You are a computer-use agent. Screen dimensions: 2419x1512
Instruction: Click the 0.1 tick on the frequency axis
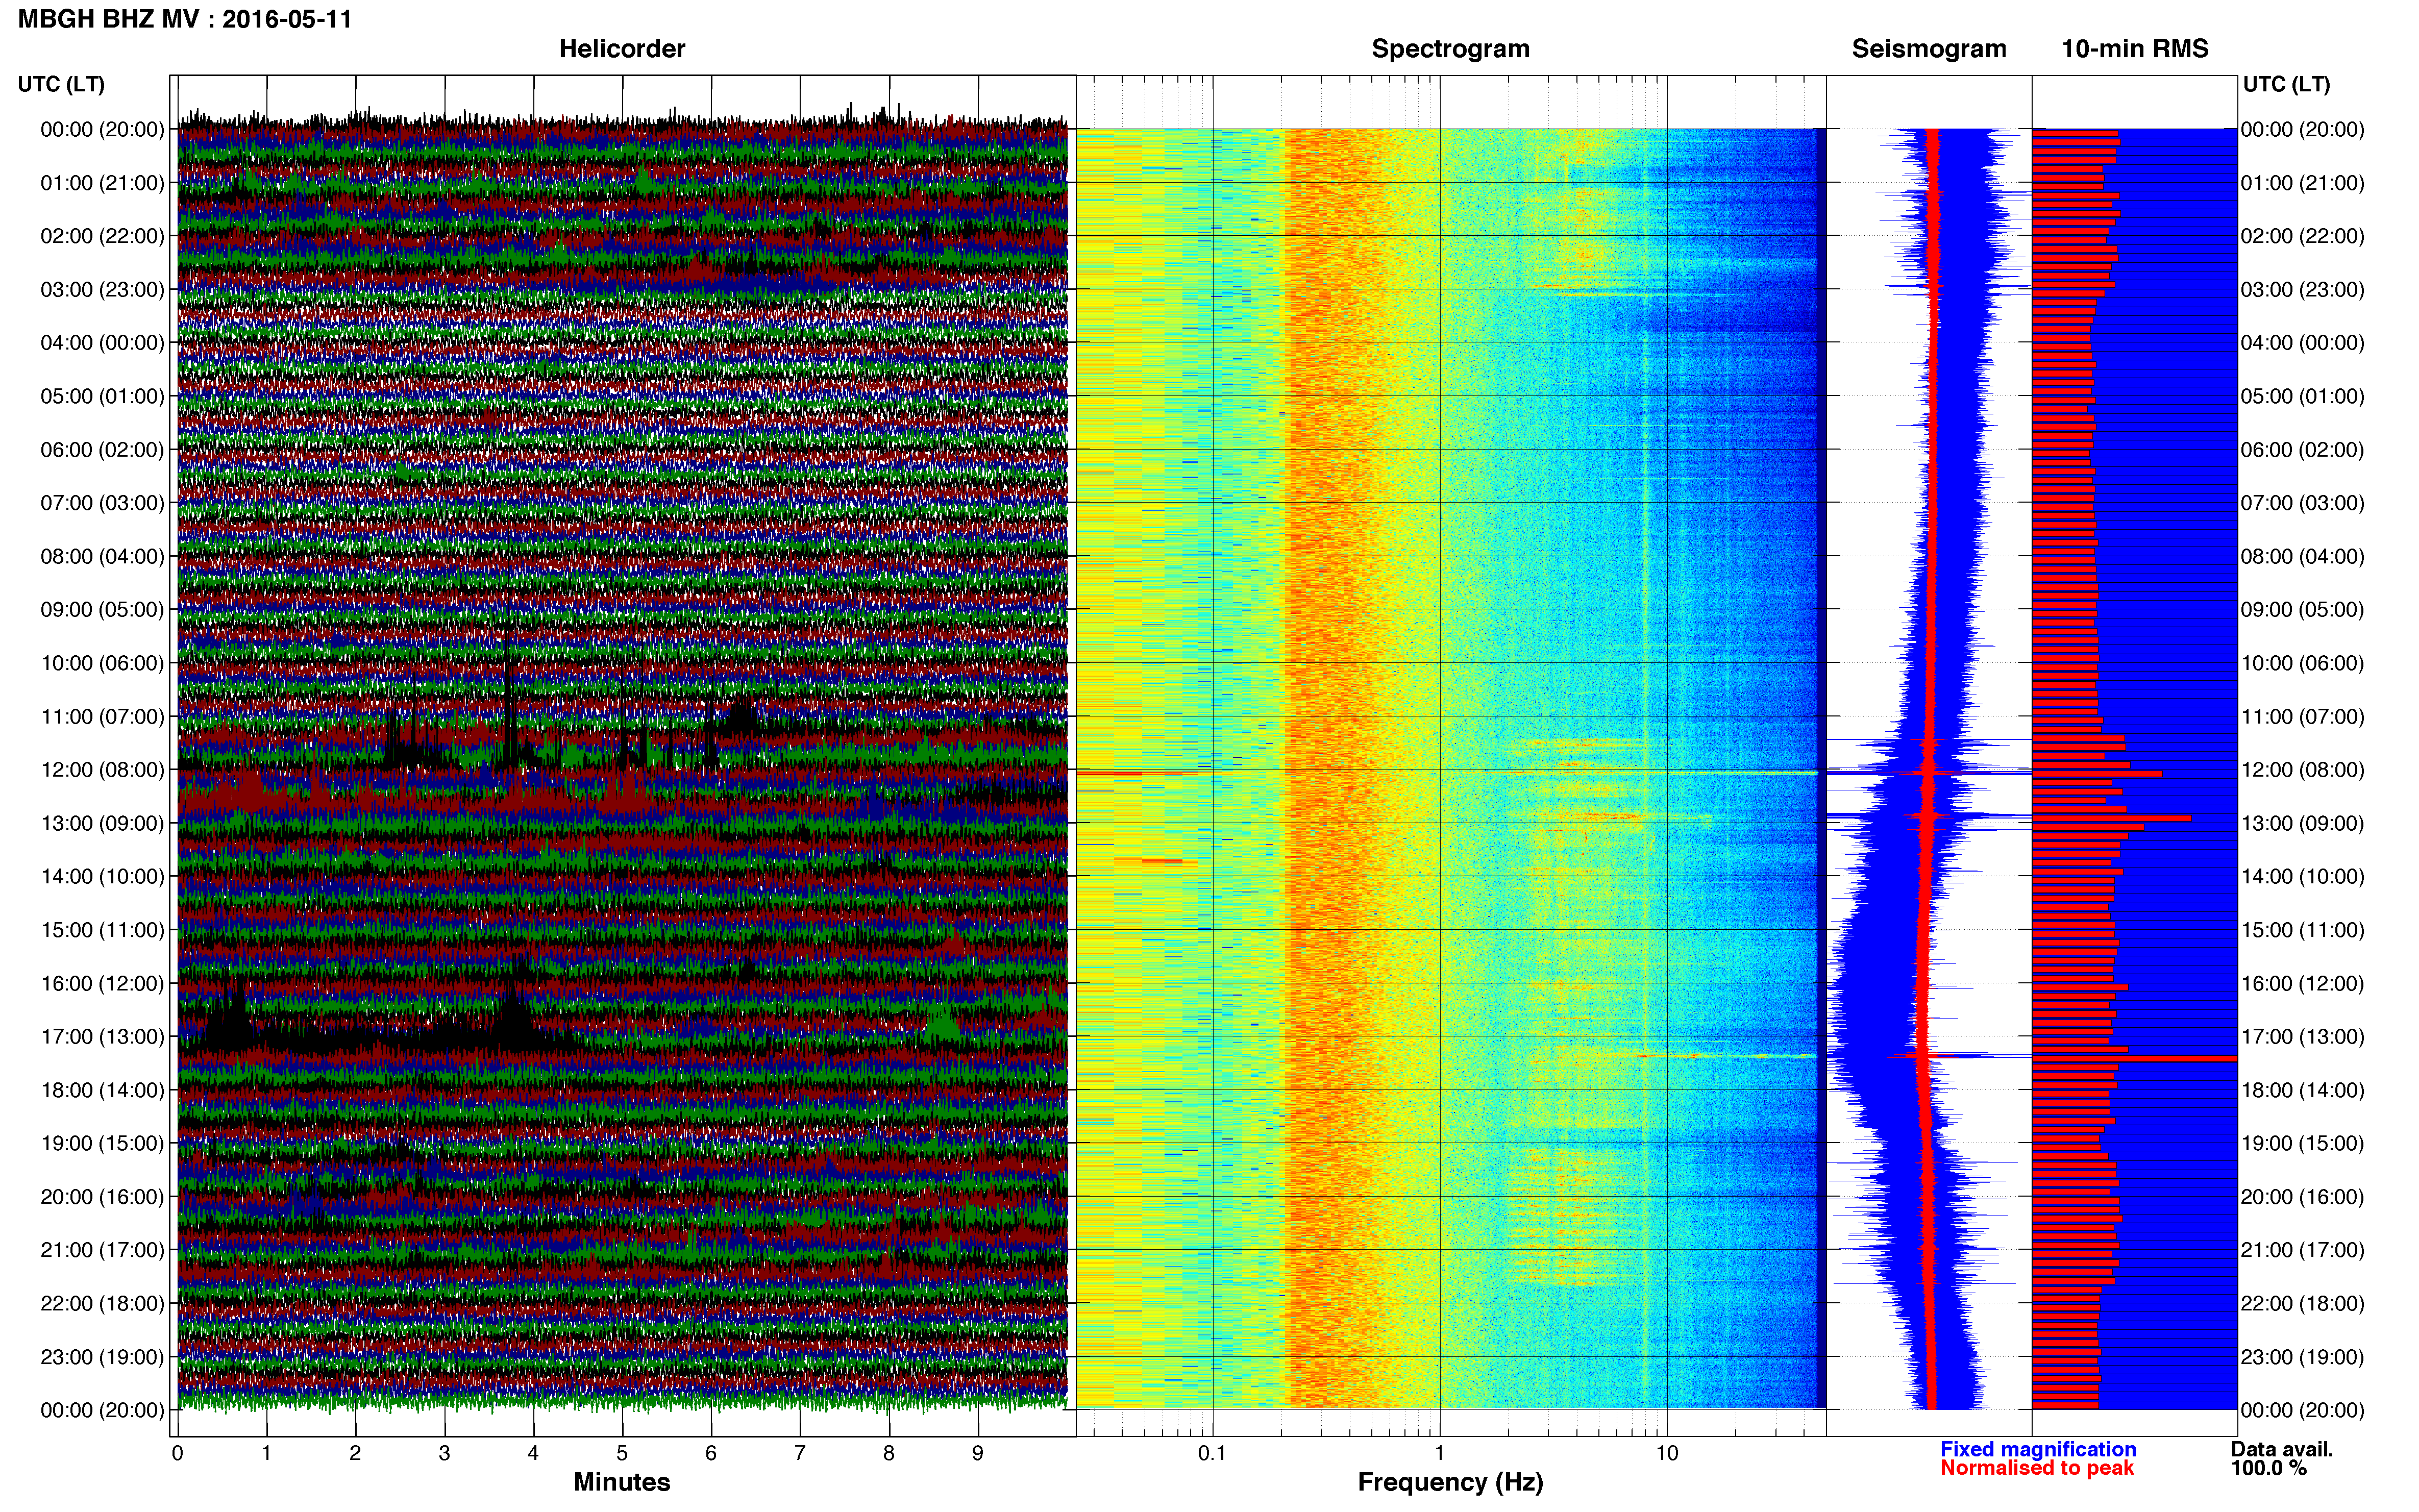[x=1212, y=1453]
